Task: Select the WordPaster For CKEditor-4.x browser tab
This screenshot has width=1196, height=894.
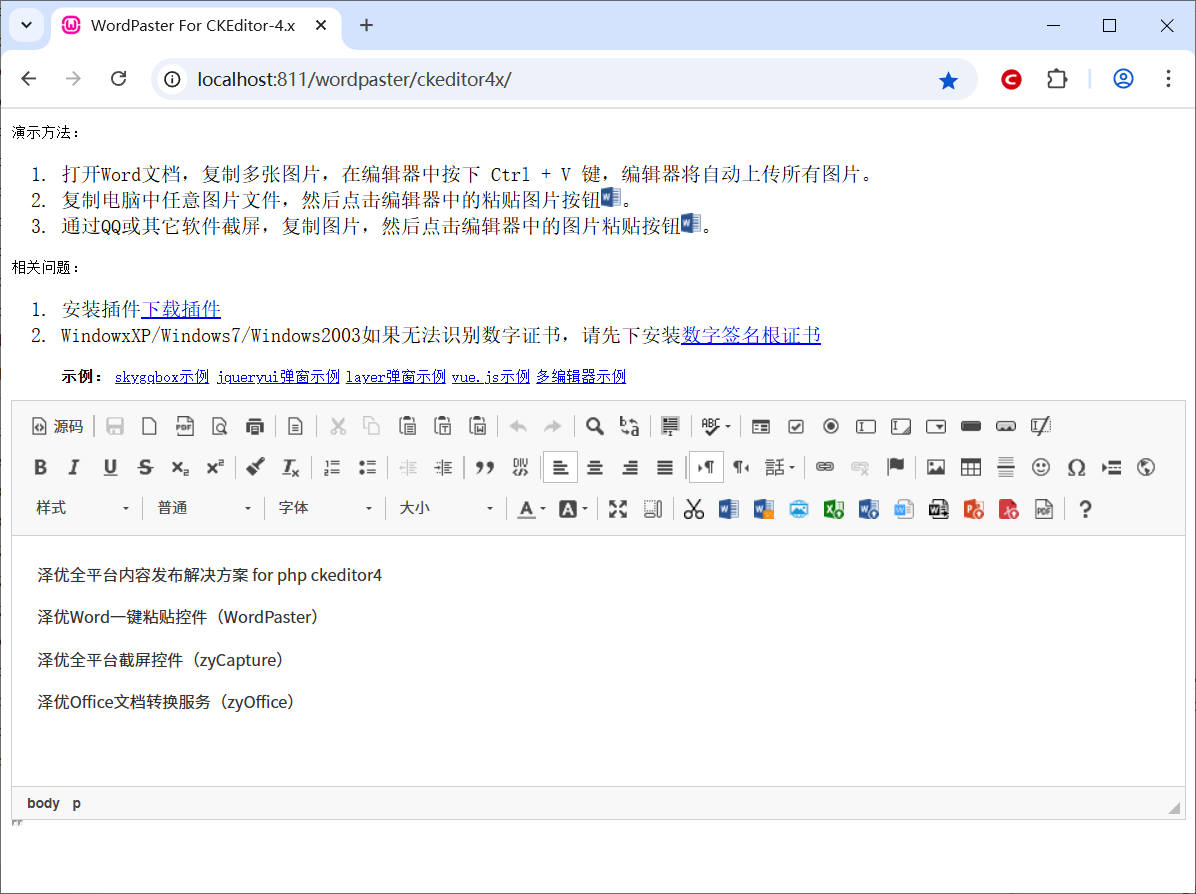Action: tap(192, 26)
